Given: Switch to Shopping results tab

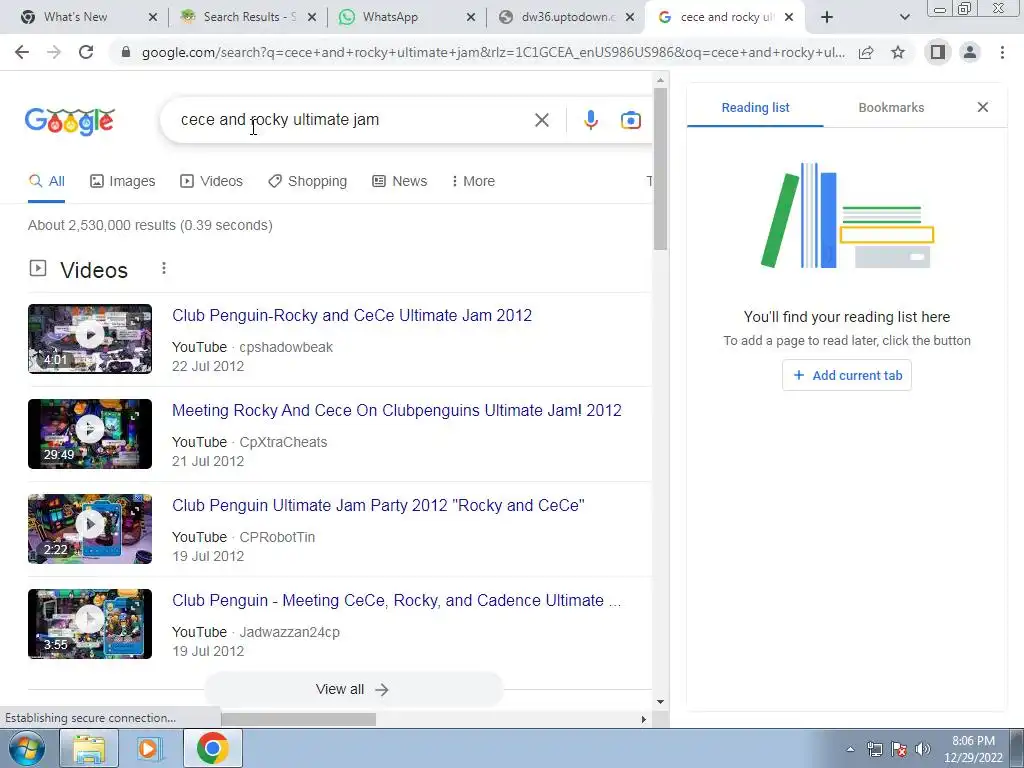Looking at the screenshot, I should [308, 182].
